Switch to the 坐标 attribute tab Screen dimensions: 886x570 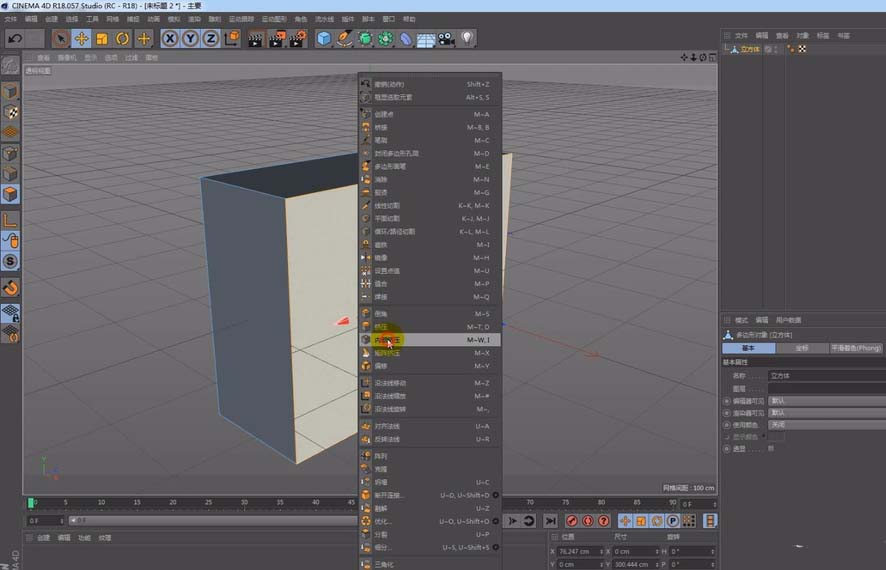point(802,348)
